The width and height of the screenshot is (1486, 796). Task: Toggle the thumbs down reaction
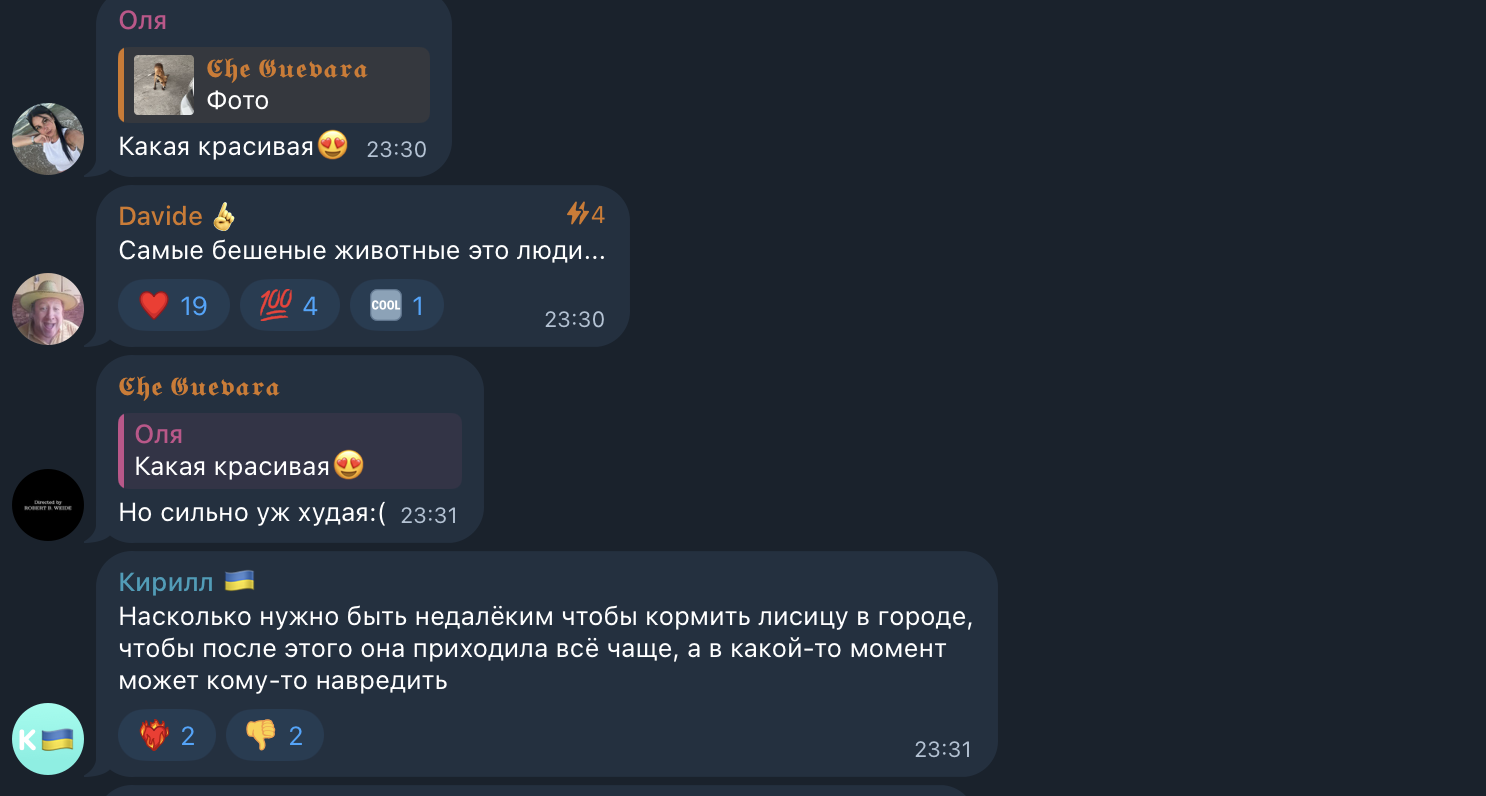point(275,736)
